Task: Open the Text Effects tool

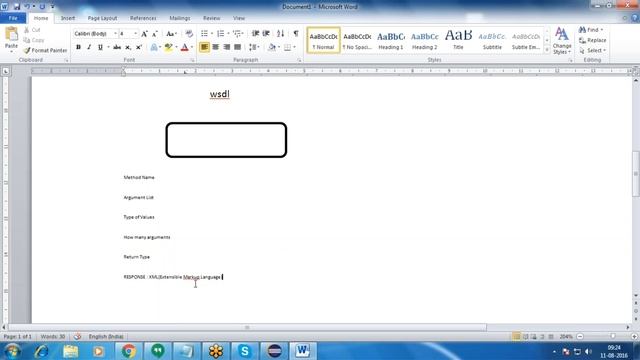Action: [x=154, y=47]
